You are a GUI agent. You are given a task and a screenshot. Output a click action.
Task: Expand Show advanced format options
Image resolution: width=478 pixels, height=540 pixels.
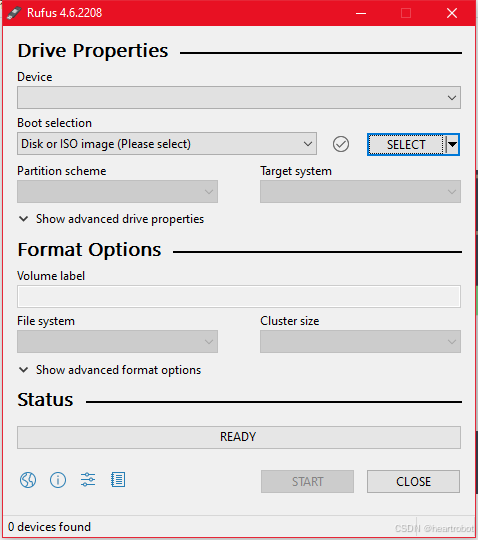(x=110, y=370)
